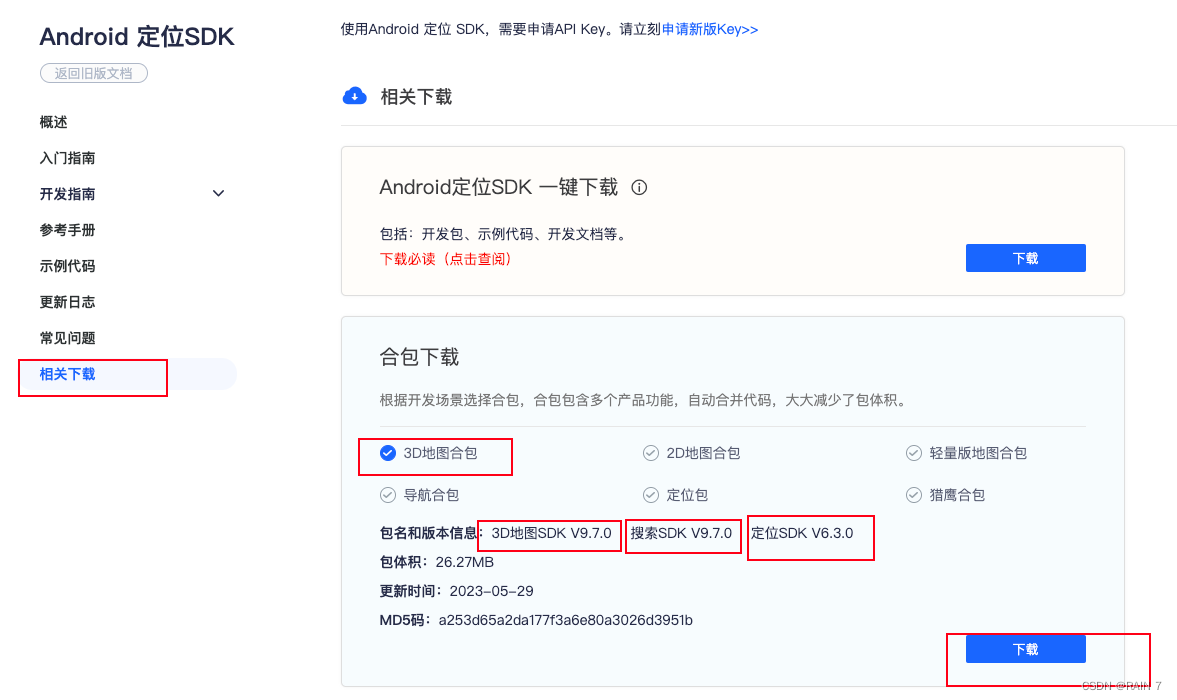Click the 合包下载 heading

tap(419, 357)
